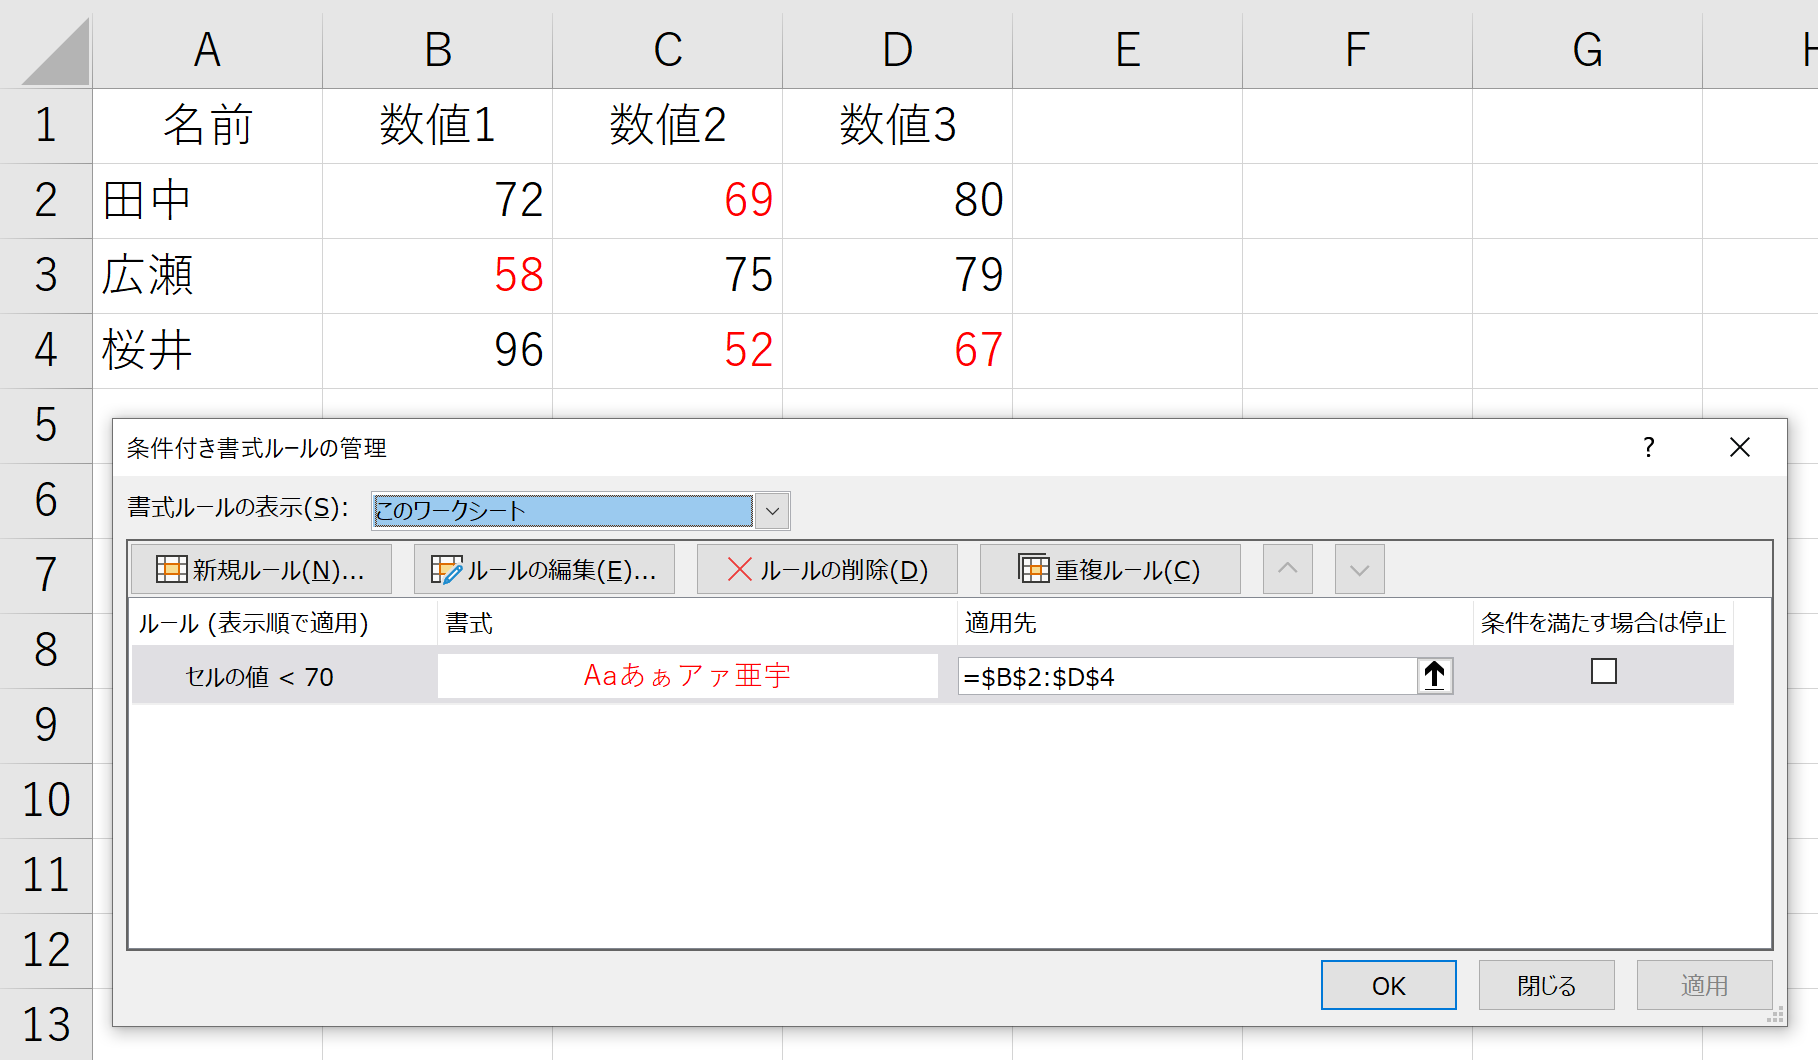The image size is (1818, 1060).
Task: Click cell containing 名前
Action: [x=207, y=126]
